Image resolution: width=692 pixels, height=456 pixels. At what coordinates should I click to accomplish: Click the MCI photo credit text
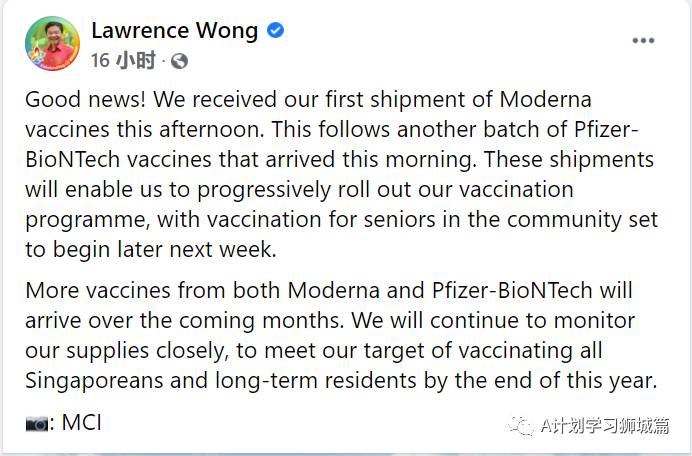pyautogui.click(x=81, y=423)
